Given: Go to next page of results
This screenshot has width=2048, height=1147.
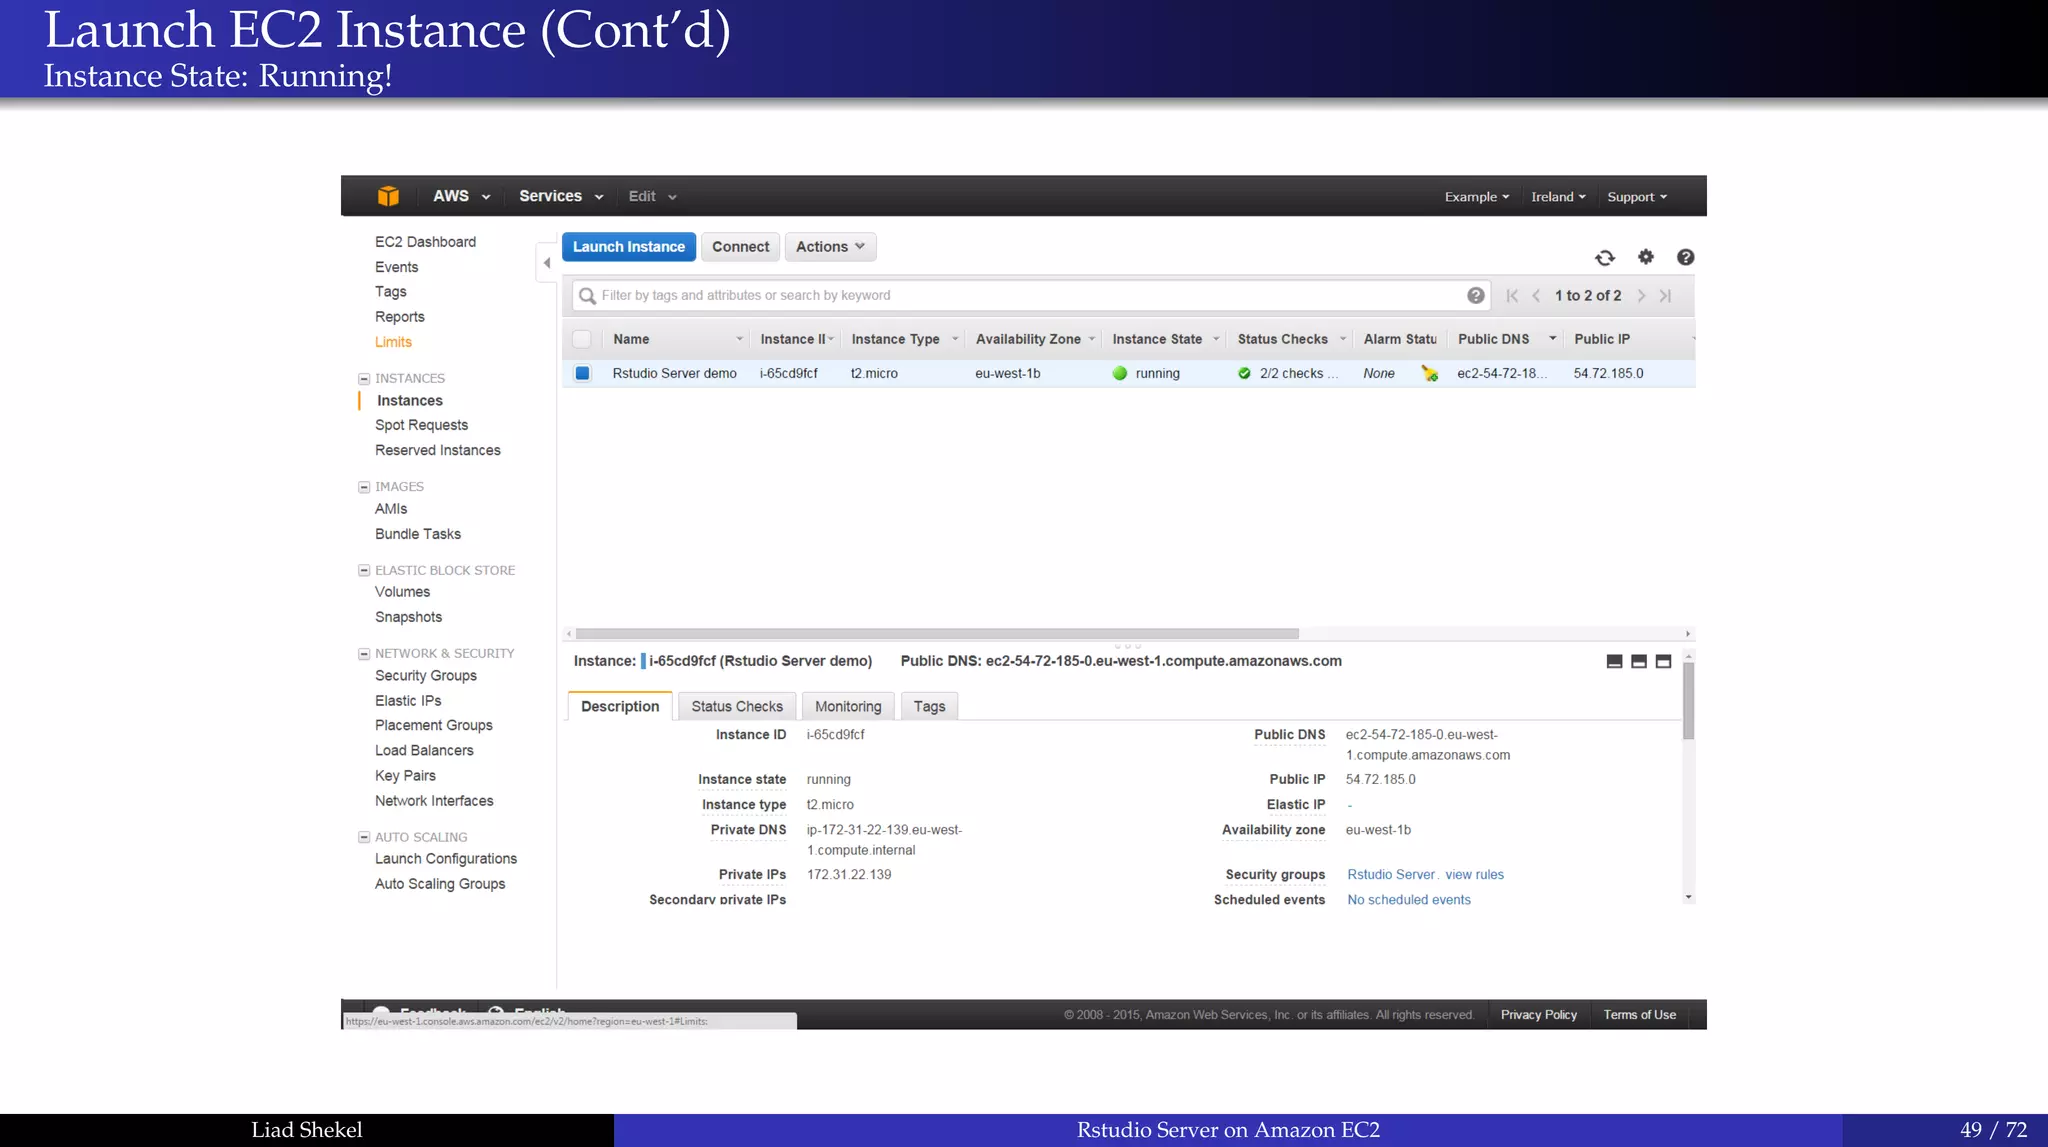Looking at the screenshot, I should [1641, 295].
